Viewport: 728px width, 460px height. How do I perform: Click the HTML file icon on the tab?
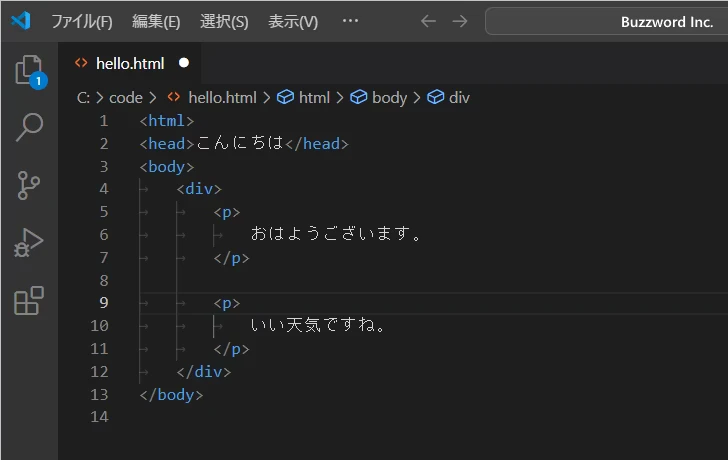81,63
